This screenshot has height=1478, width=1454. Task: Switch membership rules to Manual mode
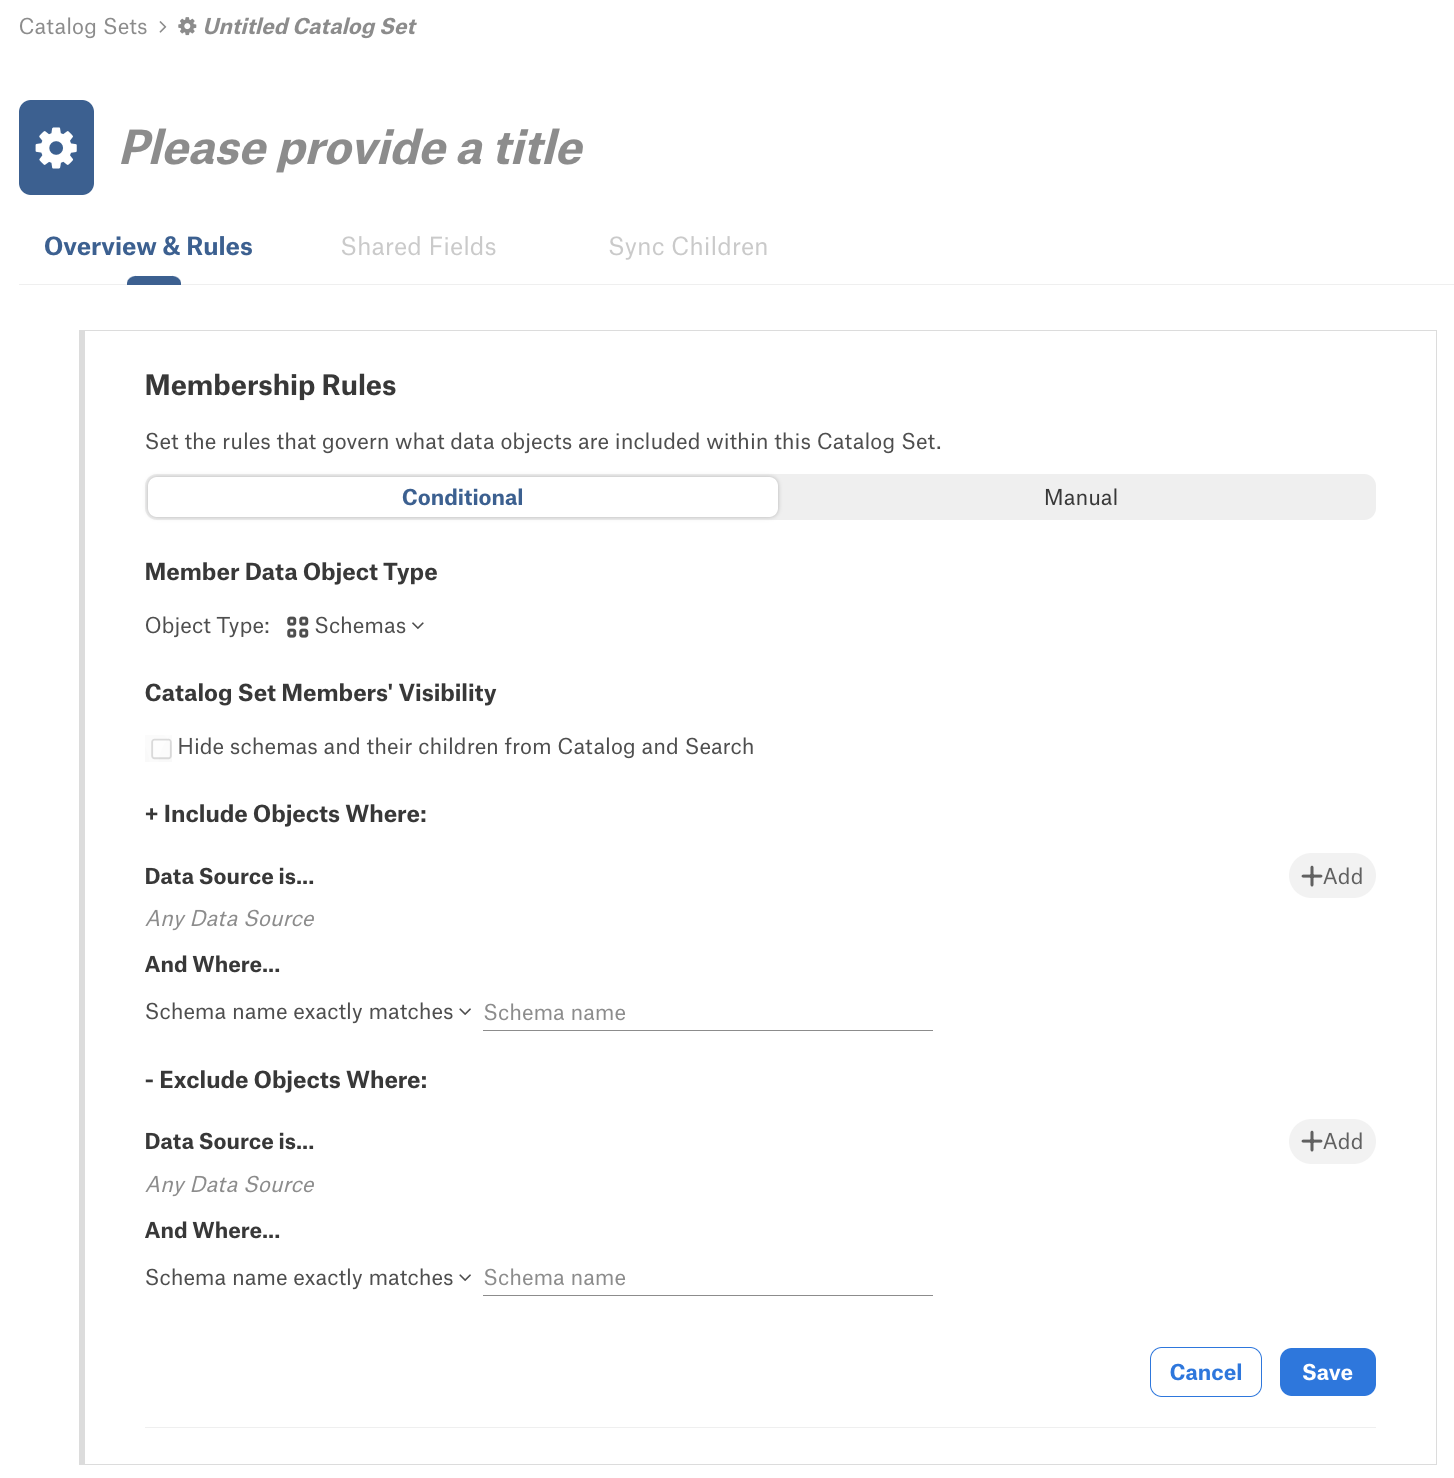pyautogui.click(x=1080, y=497)
